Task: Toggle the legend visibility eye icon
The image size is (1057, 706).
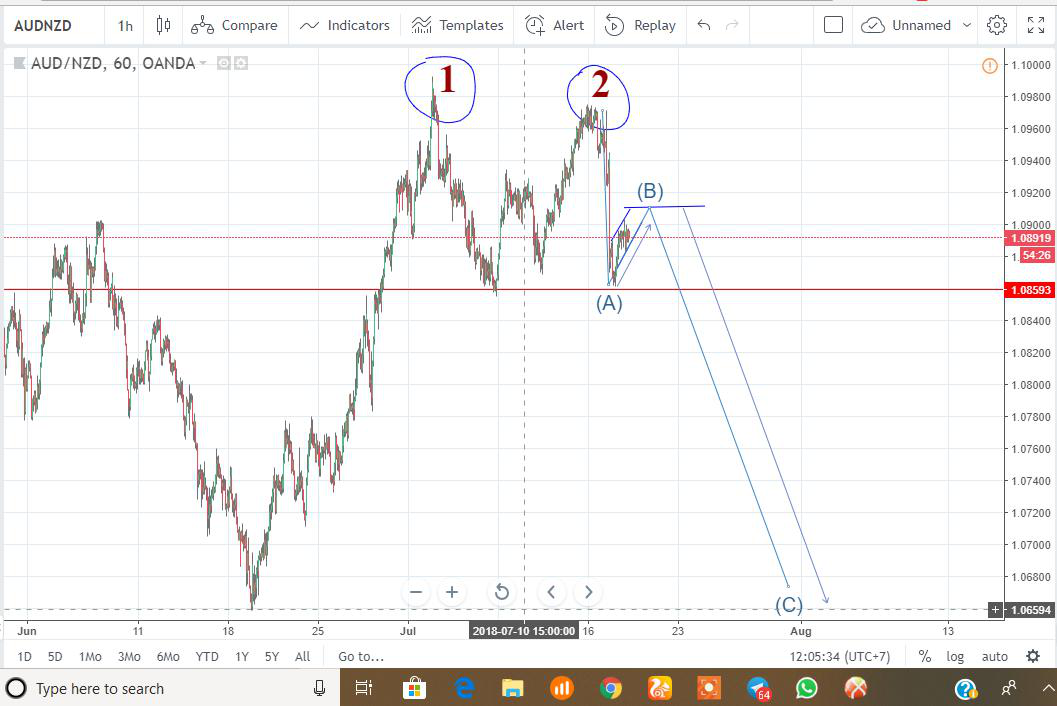Action: point(224,63)
